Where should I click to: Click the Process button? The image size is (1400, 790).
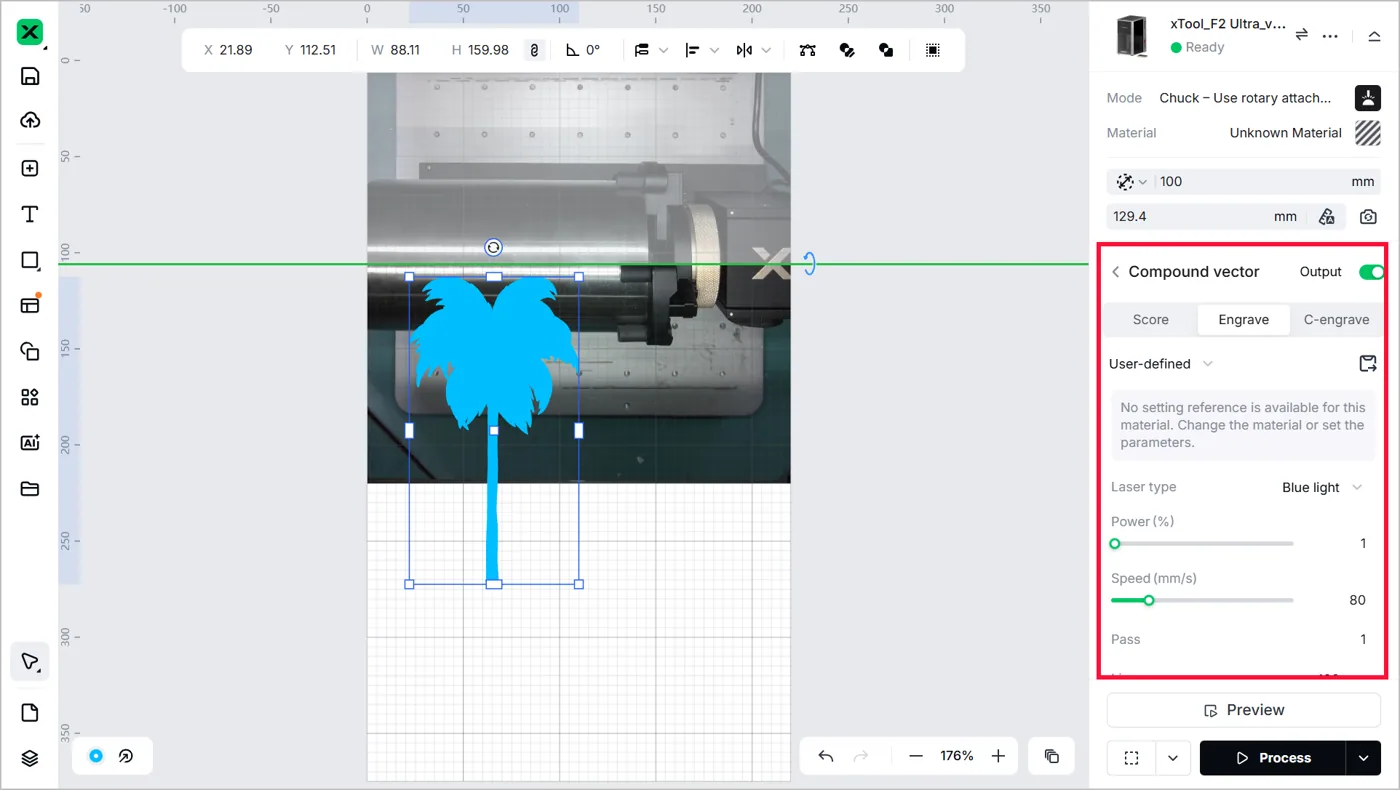pyautogui.click(x=1273, y=758)
